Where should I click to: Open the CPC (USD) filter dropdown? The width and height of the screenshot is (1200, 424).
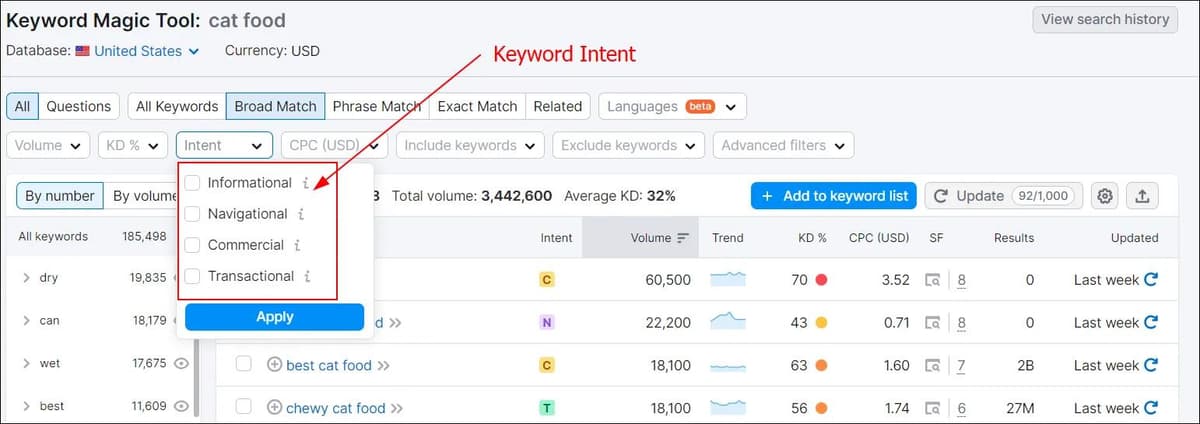point(334,145)
